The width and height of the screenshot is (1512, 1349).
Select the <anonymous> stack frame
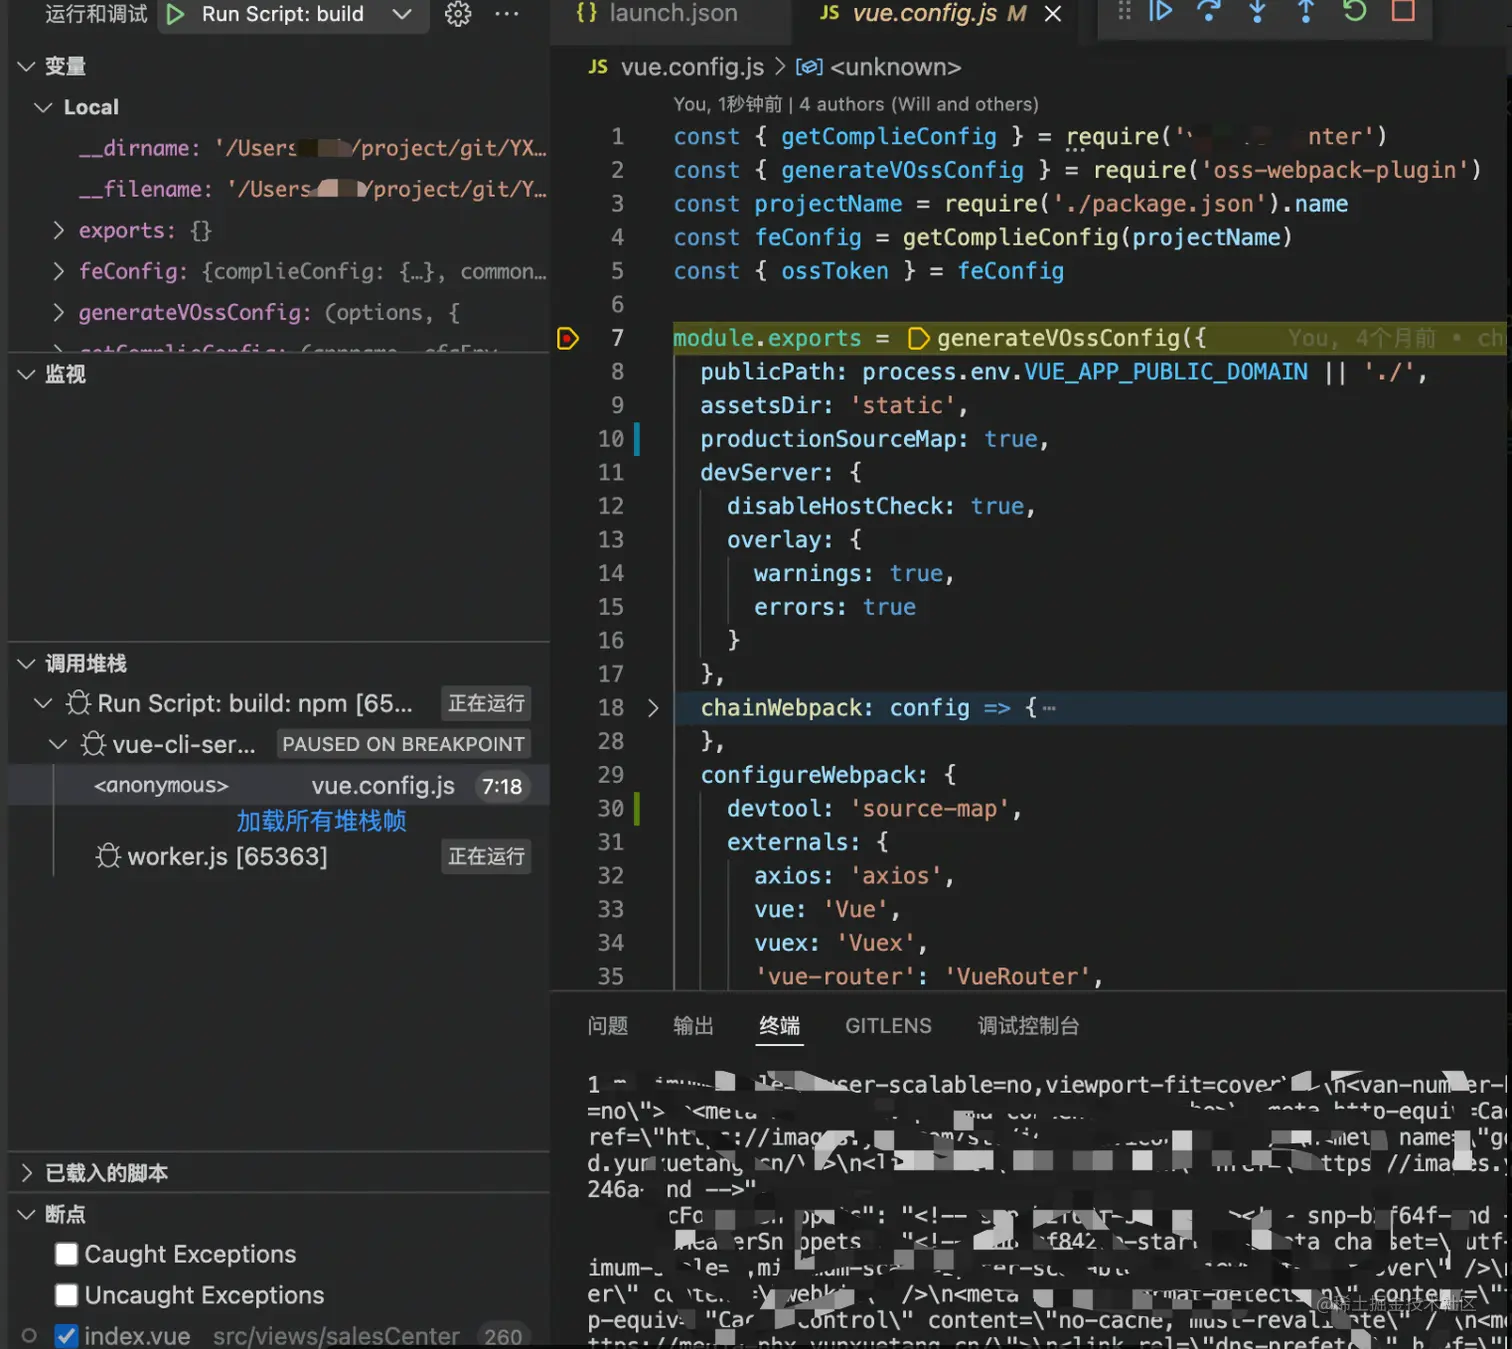[279, 785]
